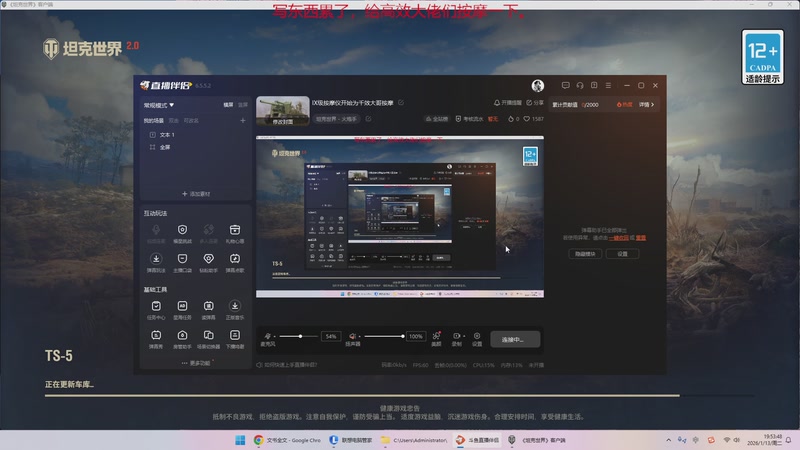Click the 重置 link in right panel

641,238
